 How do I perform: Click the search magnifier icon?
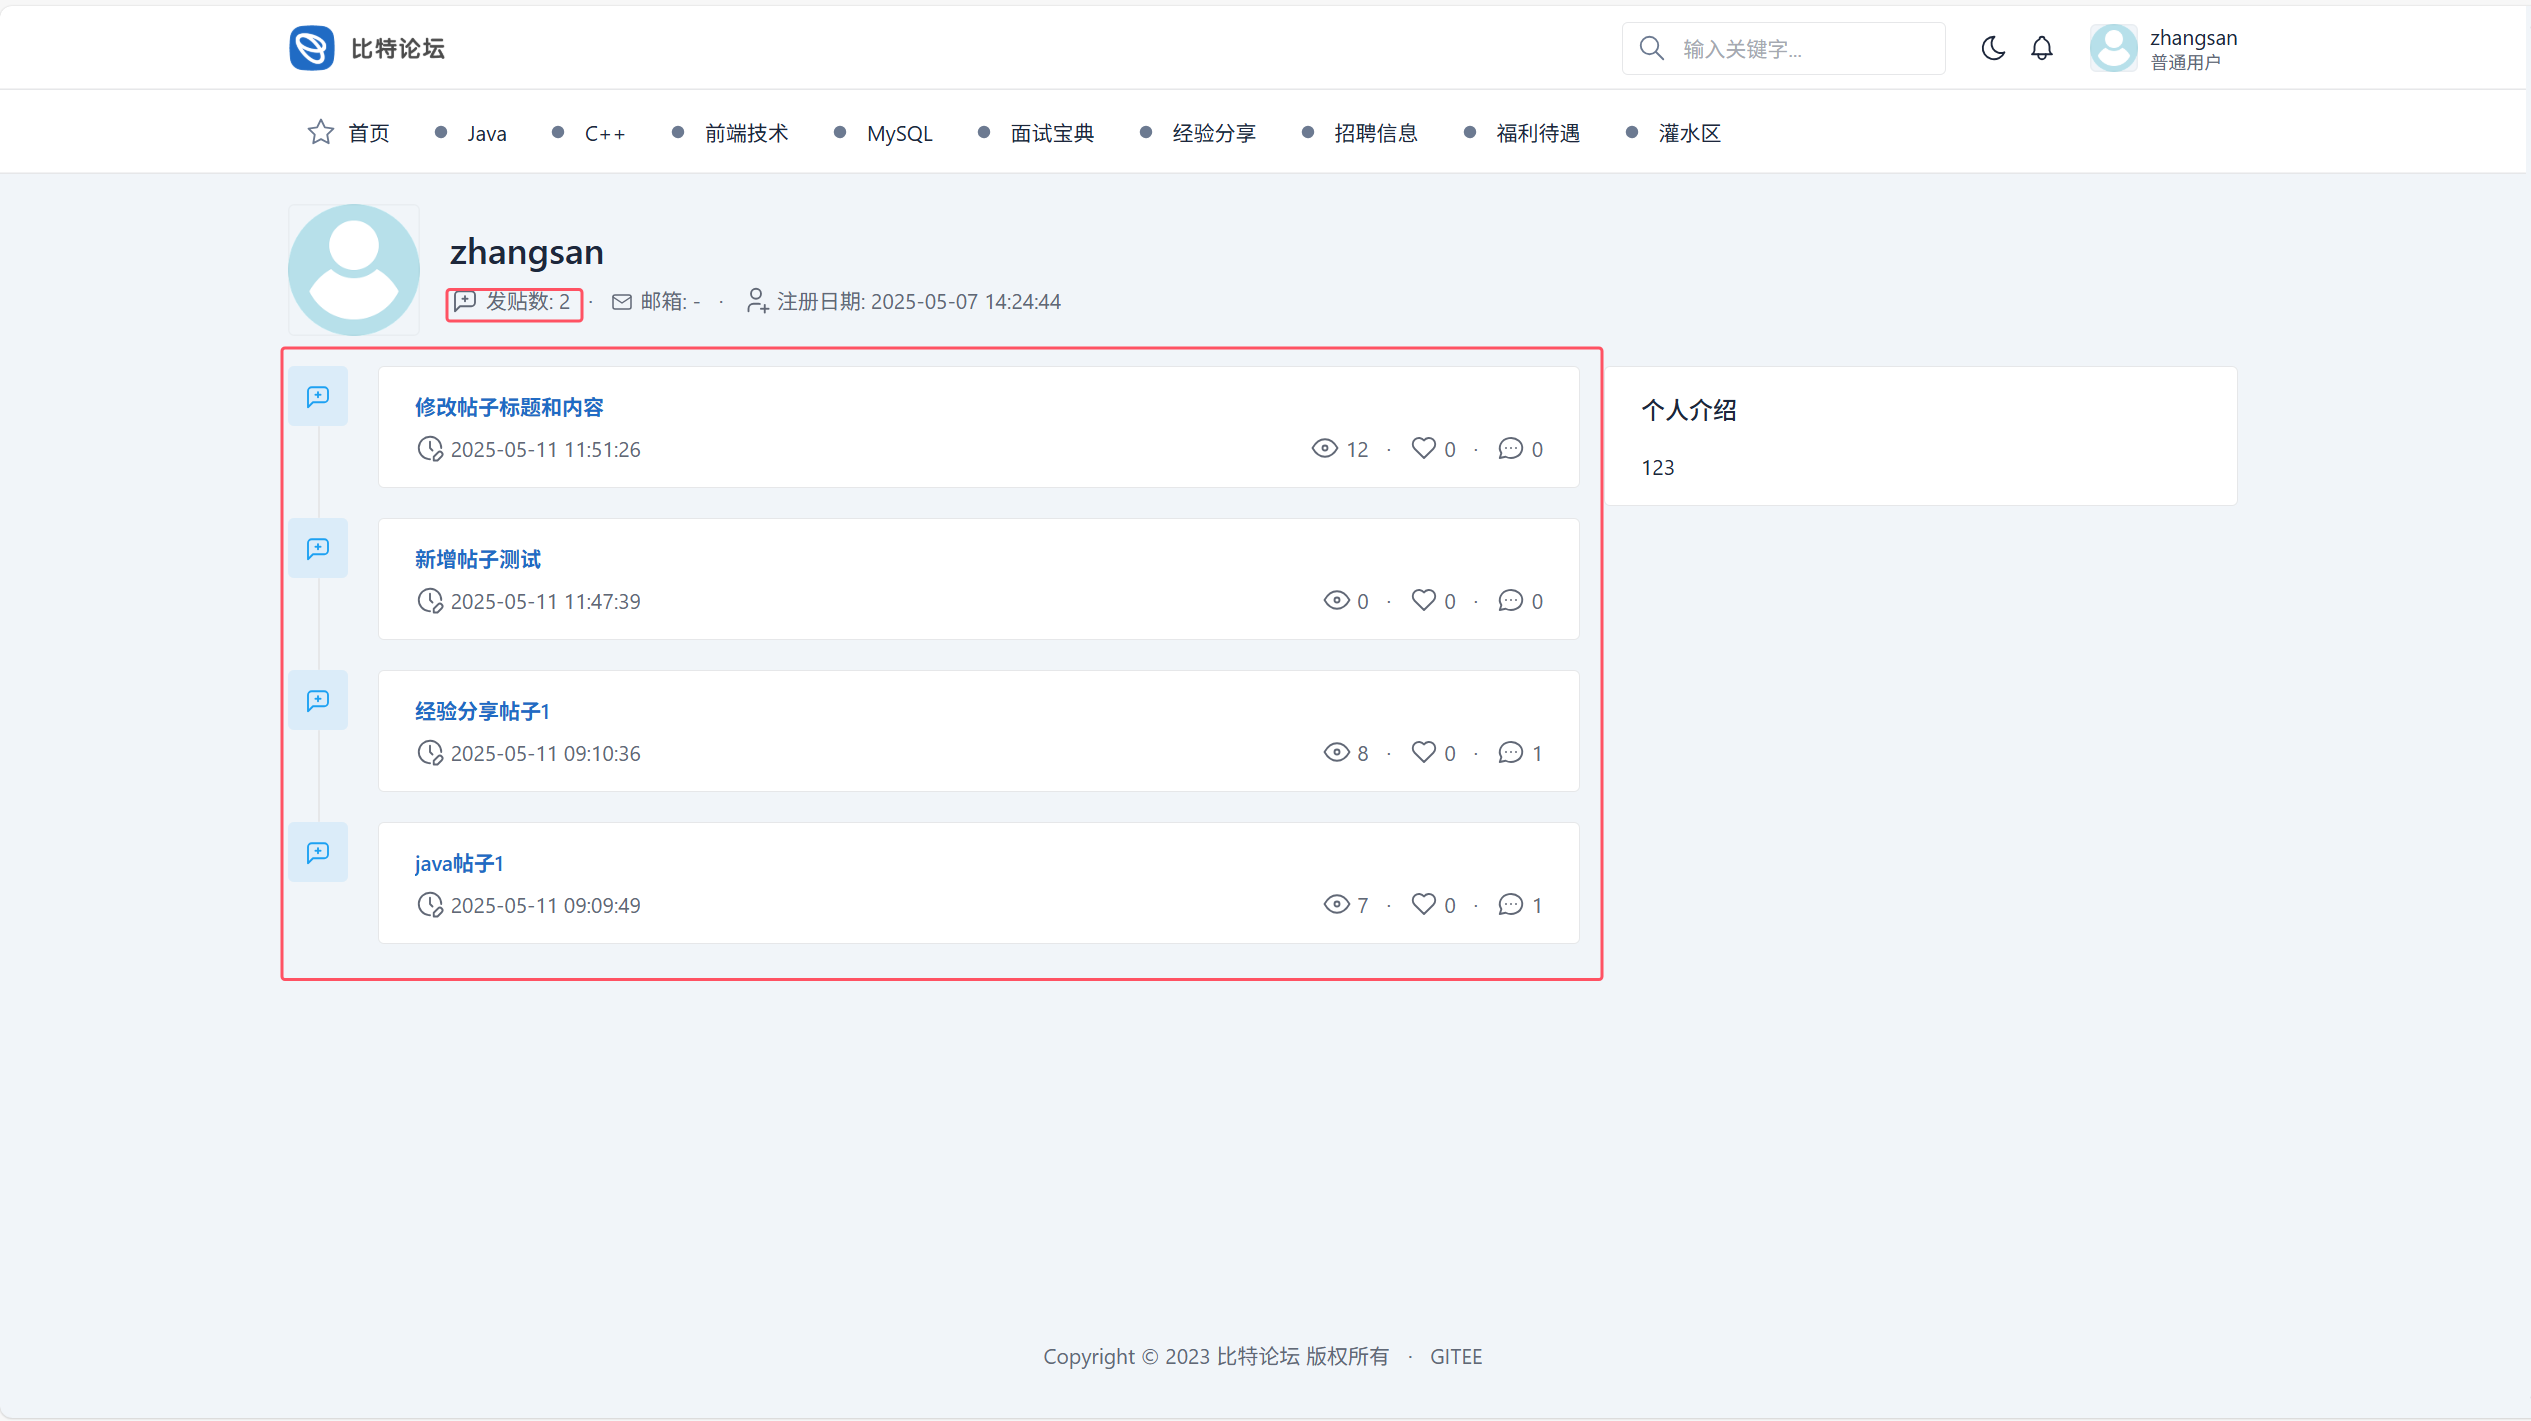1651,48
